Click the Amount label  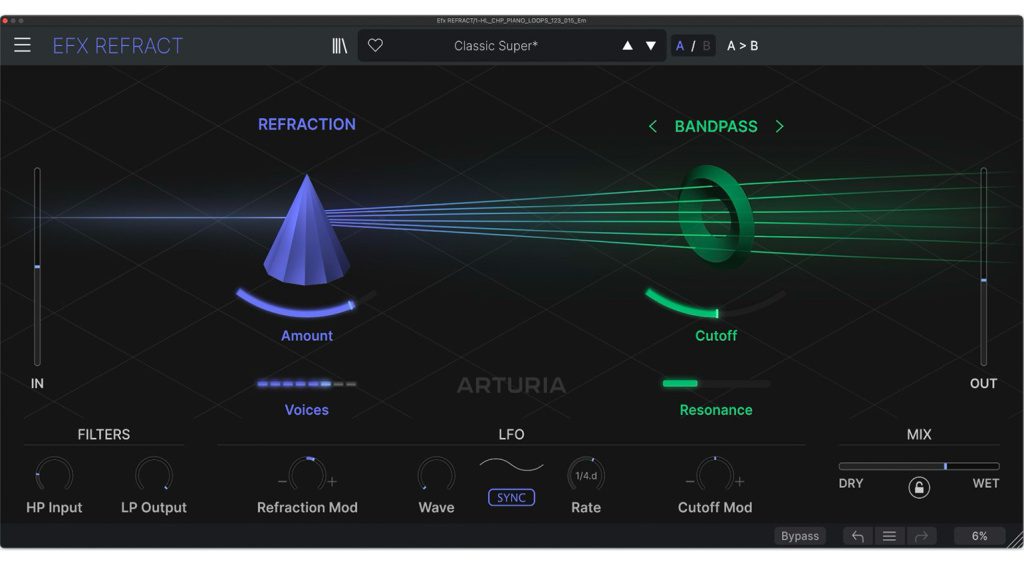307,336
